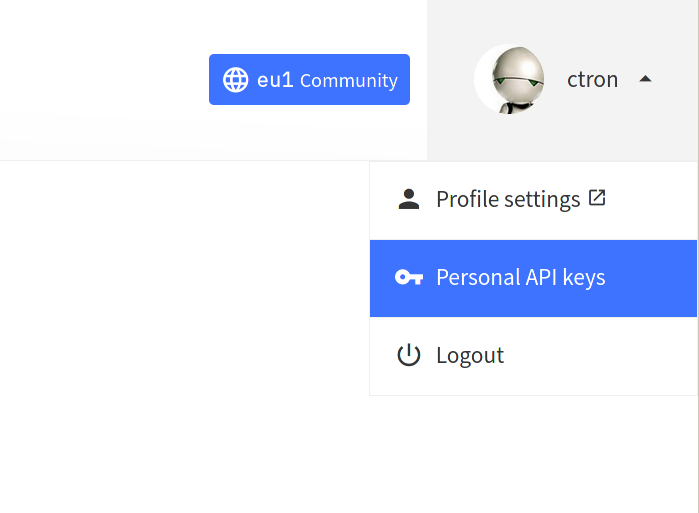Click the Profile settings text label
Image resolution: width=699 pixels, height=513 pixels.
coord(508,199)
